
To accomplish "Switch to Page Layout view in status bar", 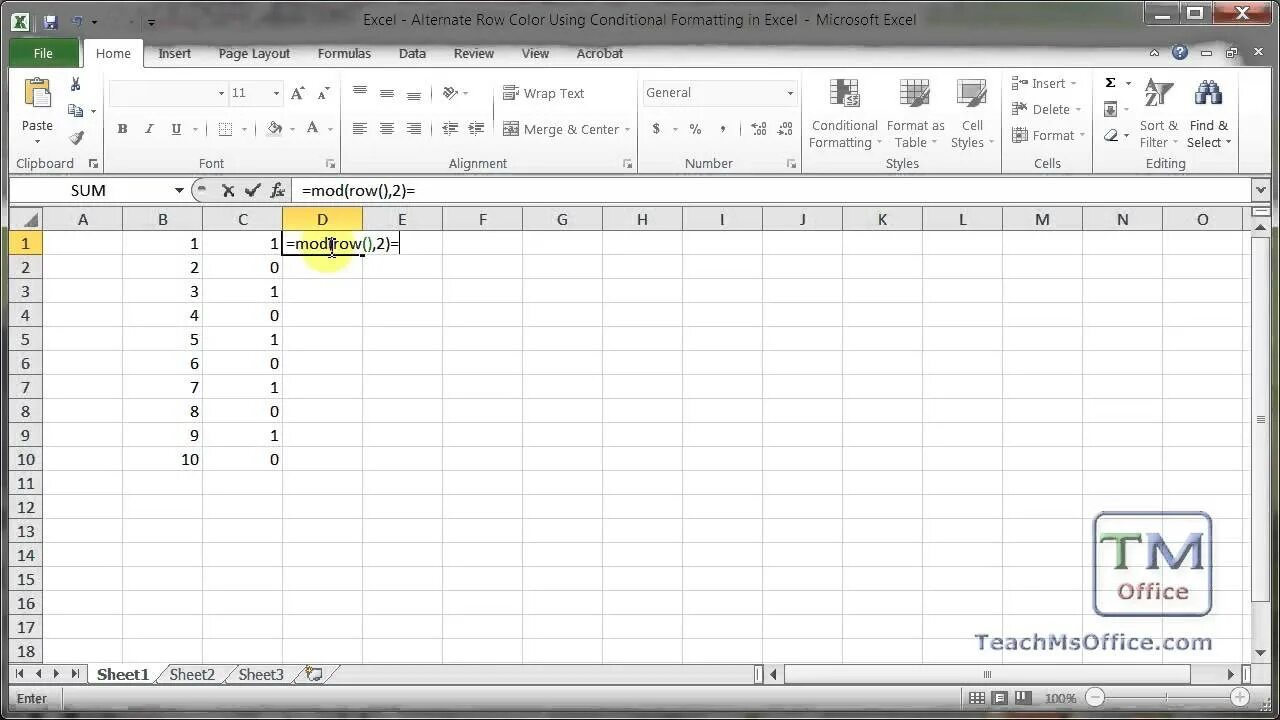I will 1000,698.
